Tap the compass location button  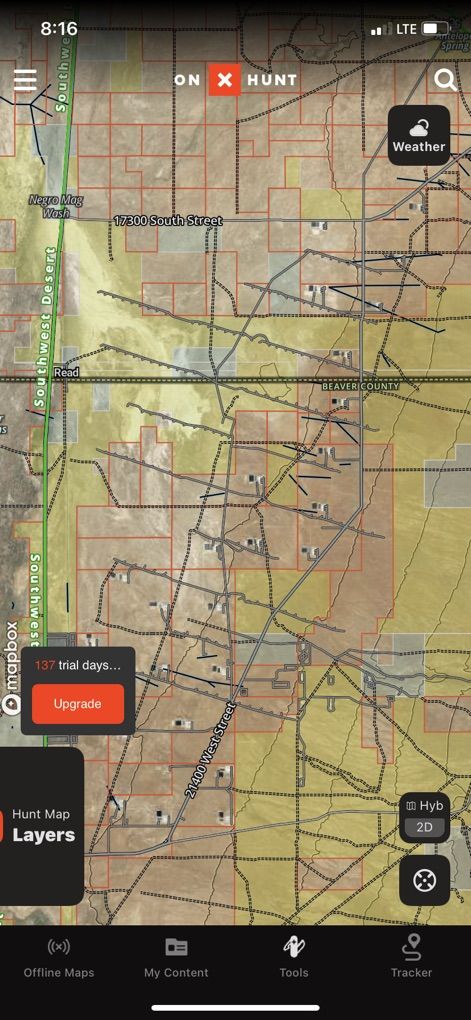pyautogui.click(x=424, y=881)
